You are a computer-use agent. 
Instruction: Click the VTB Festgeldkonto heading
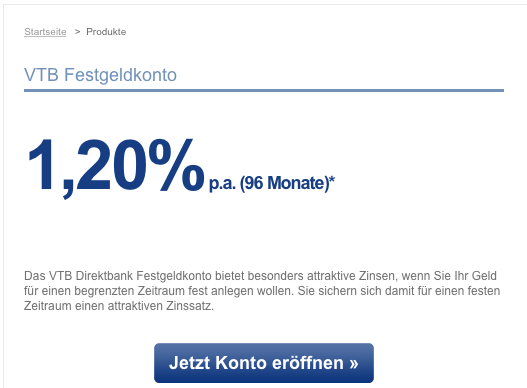[100, 75]
